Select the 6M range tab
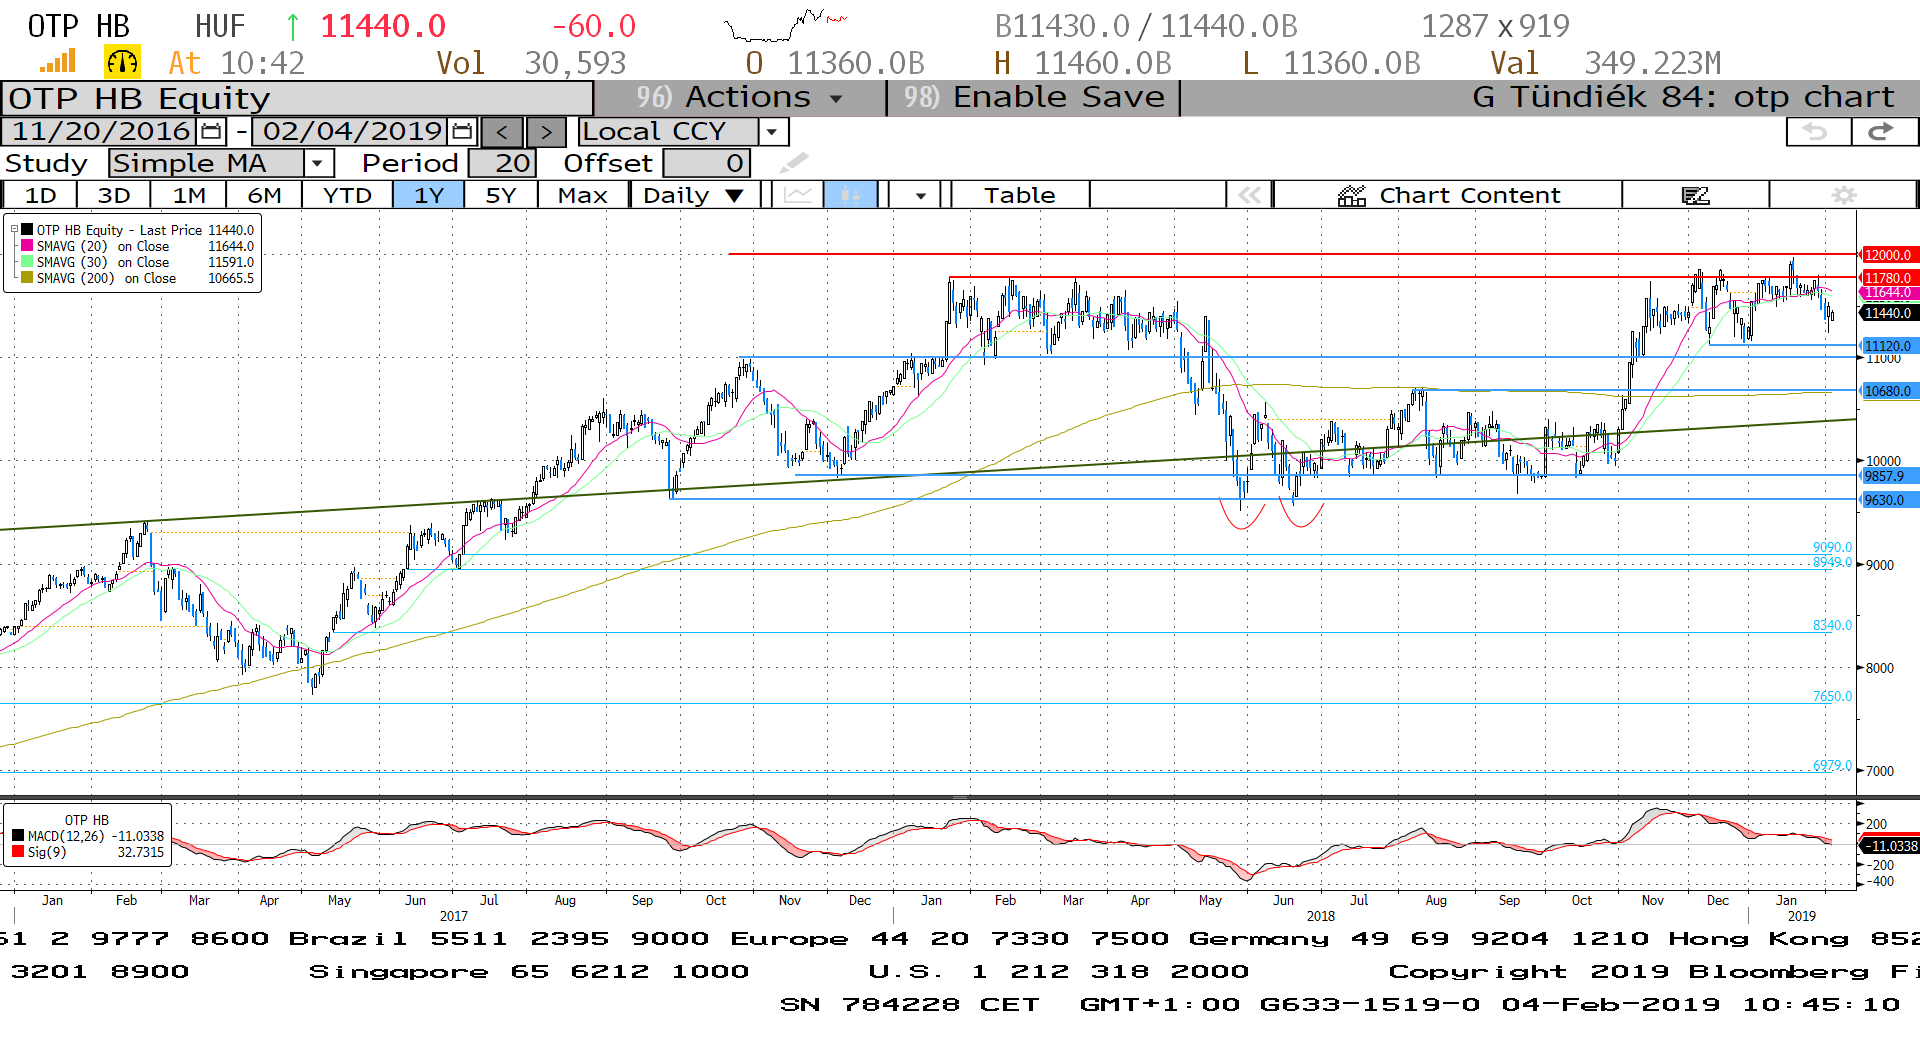Image resolution: width=1920 pixels, height=1040 pixels. click(264, 195)
